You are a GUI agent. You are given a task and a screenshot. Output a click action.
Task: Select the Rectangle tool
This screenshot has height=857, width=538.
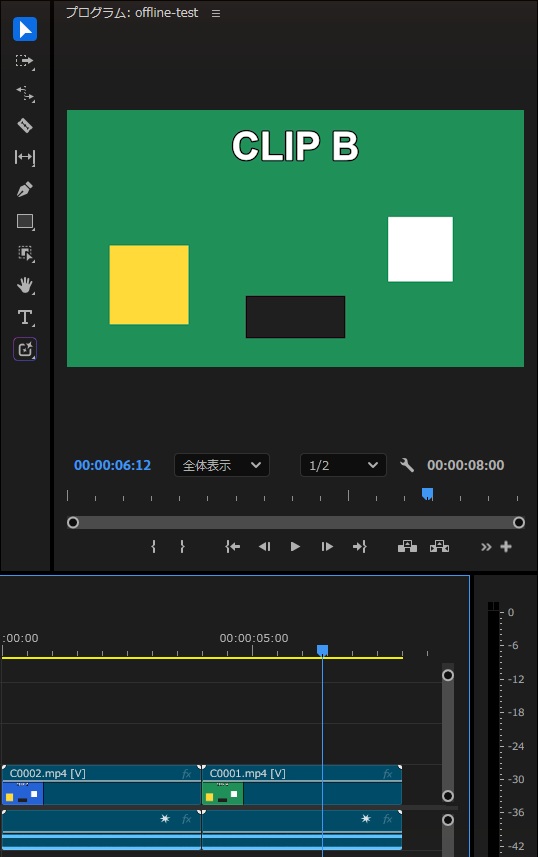pyautogui.click(x=25, y=221)
